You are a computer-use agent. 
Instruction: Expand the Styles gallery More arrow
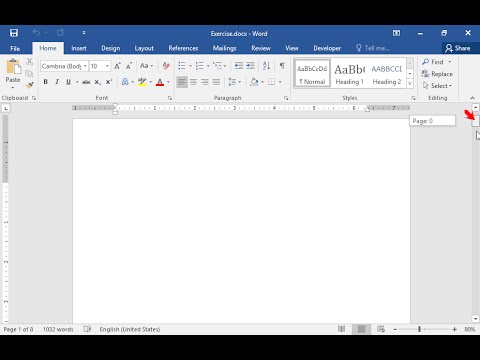click(410, 84)
